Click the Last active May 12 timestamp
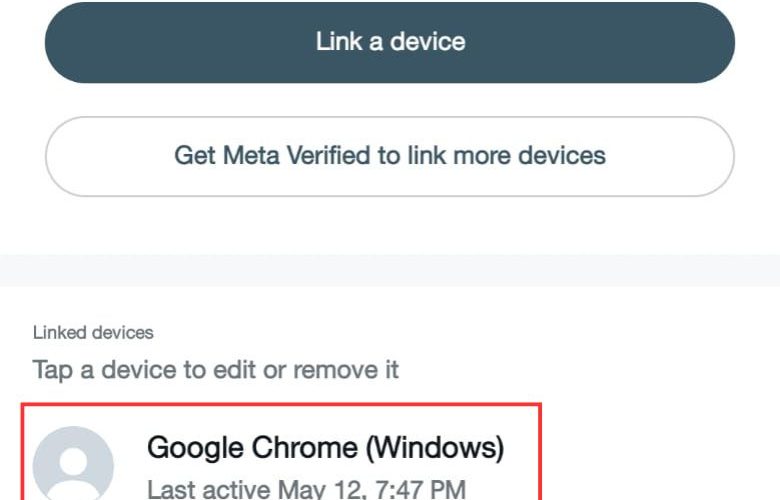 coord(306,489)
